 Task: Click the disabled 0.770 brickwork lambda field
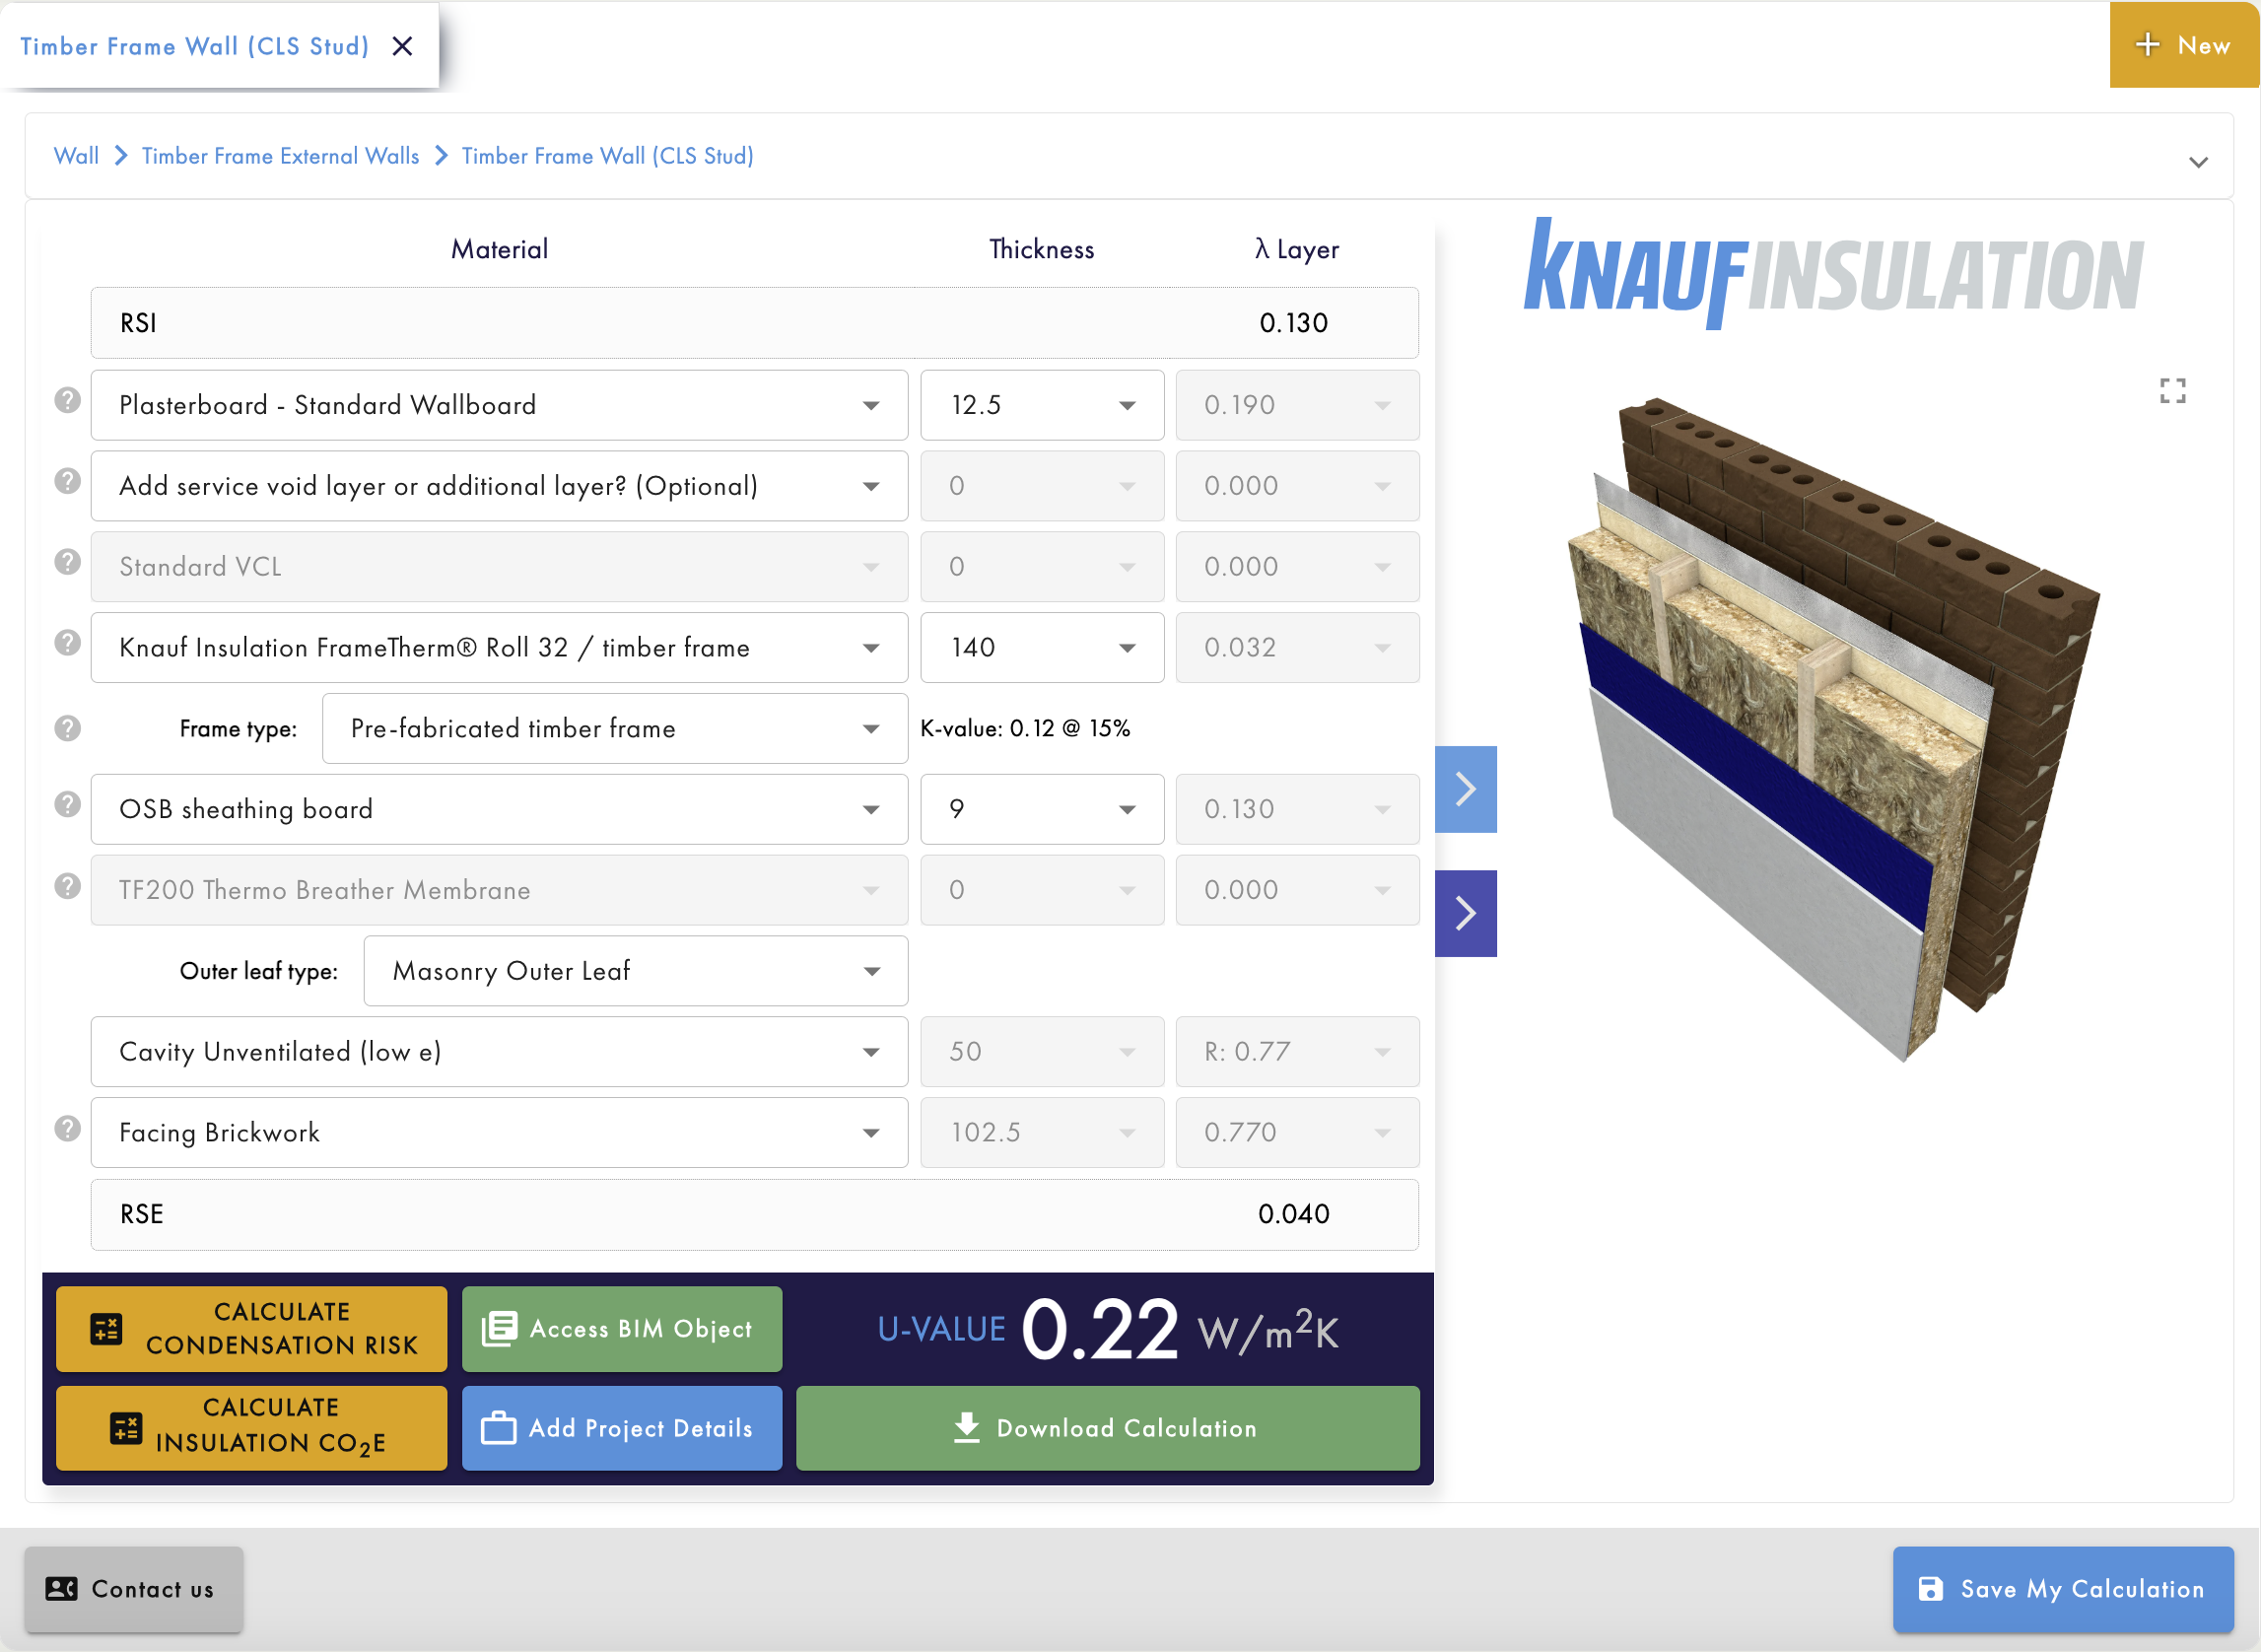coord(1297,1134)
